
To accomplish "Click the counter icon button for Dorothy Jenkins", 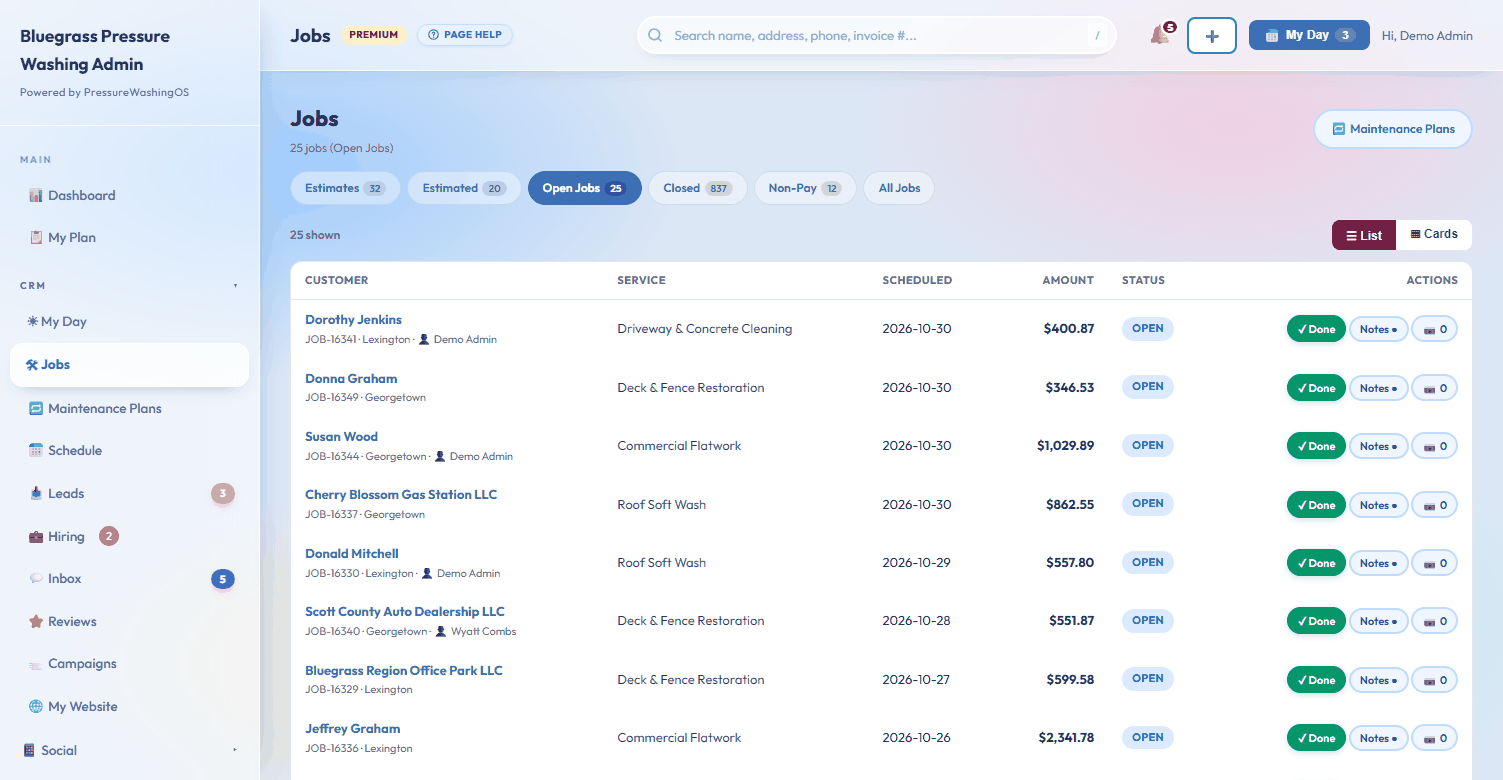I will (1434, 329).
